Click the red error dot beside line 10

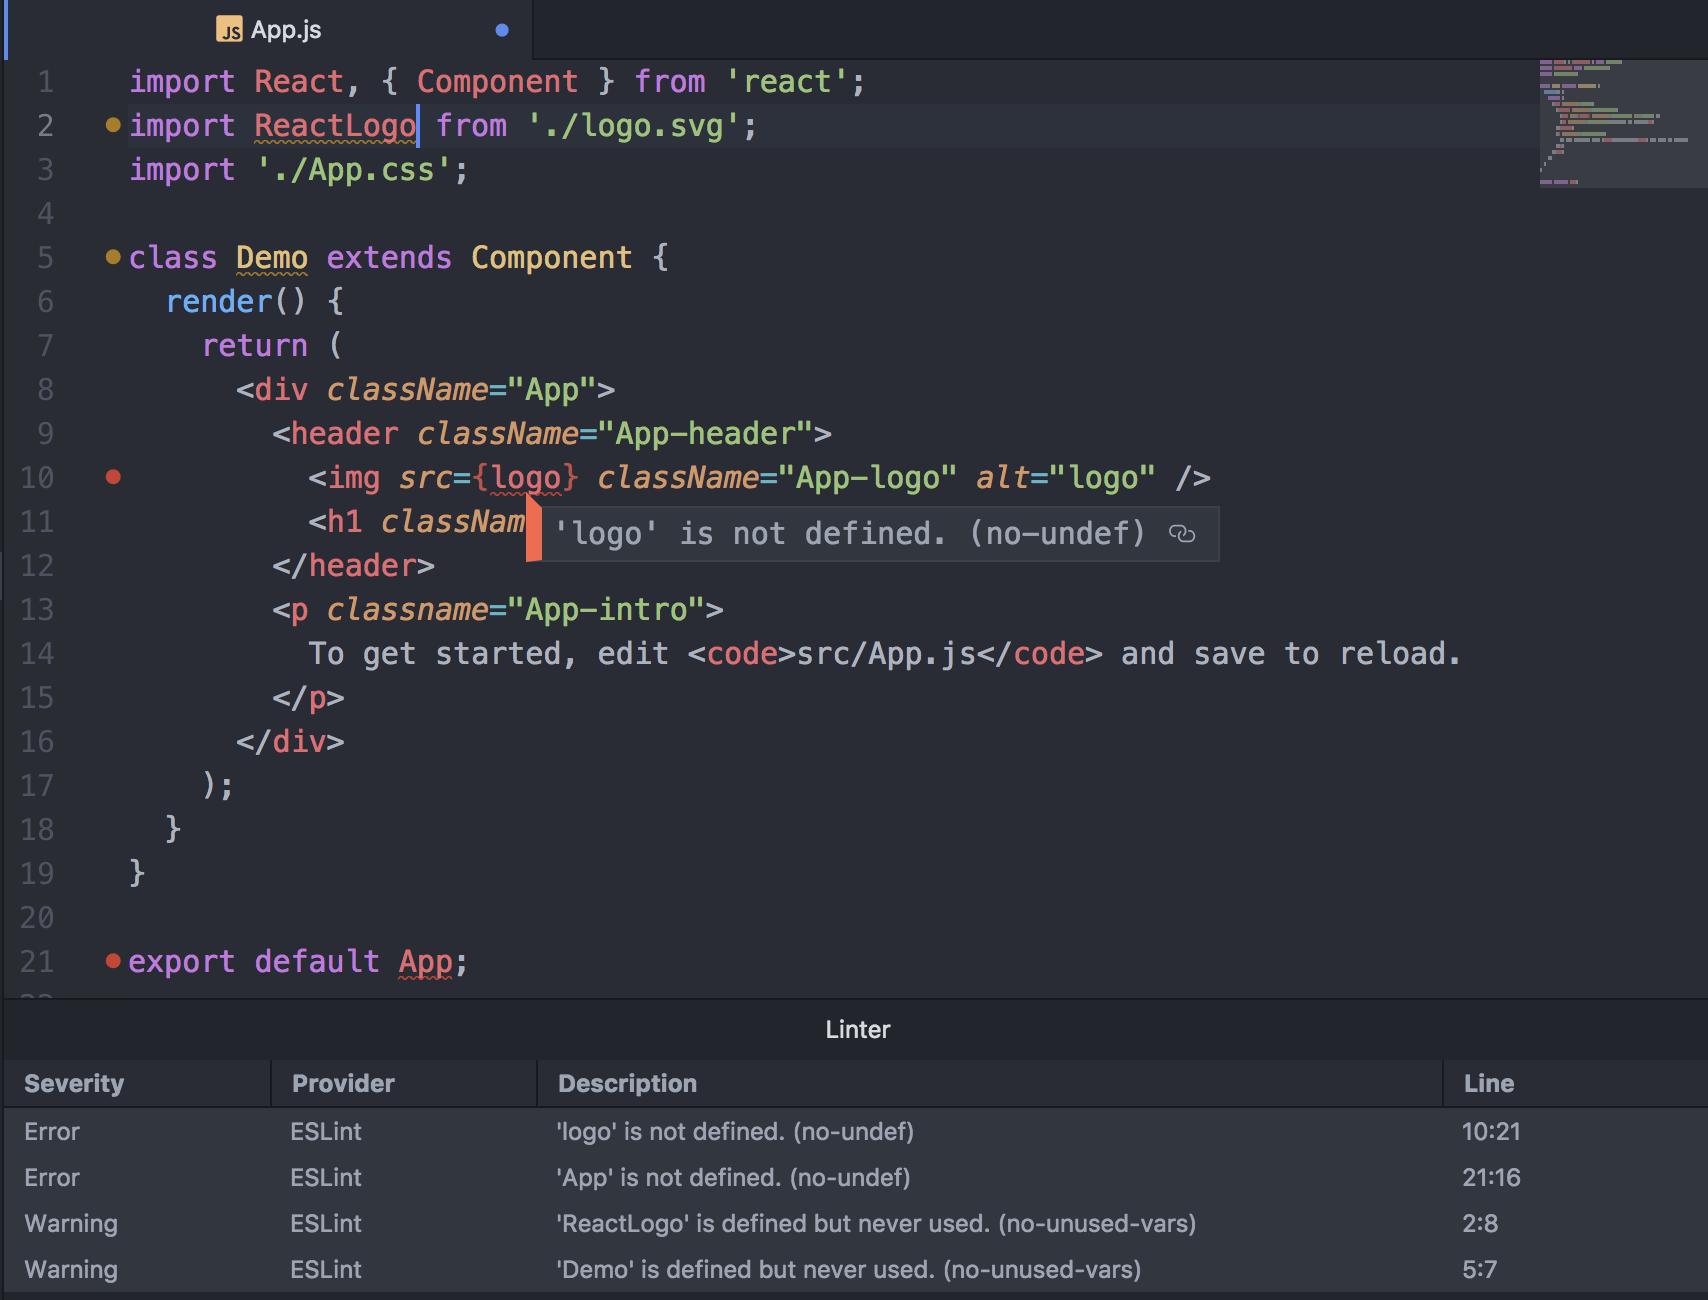(115, 477)
